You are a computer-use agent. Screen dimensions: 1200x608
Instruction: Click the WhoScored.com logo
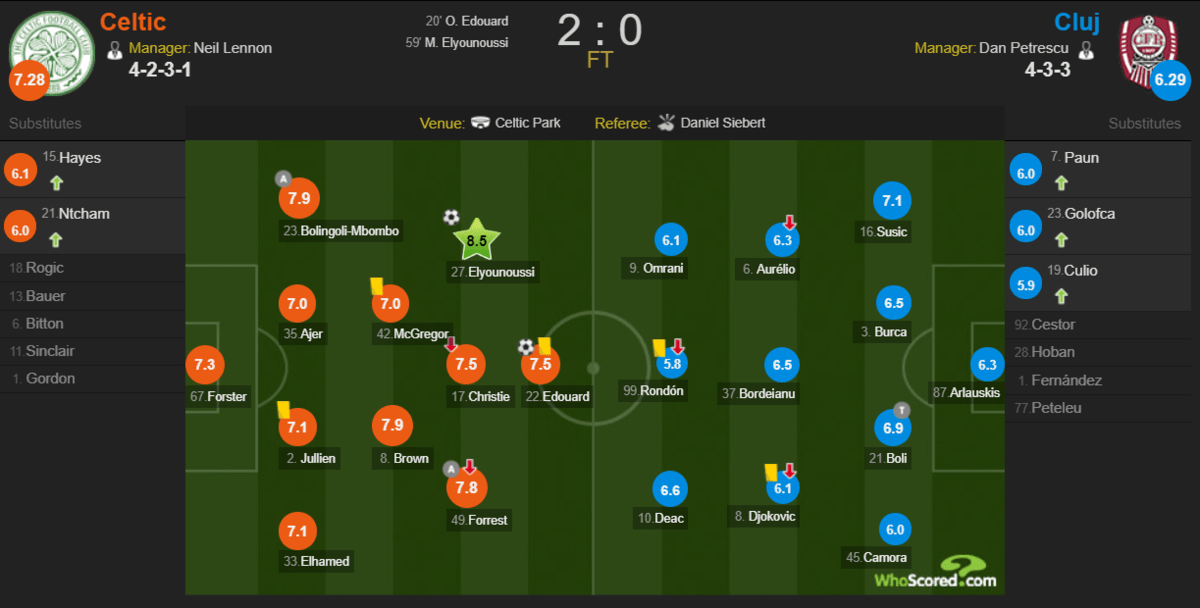coord(936,572)
